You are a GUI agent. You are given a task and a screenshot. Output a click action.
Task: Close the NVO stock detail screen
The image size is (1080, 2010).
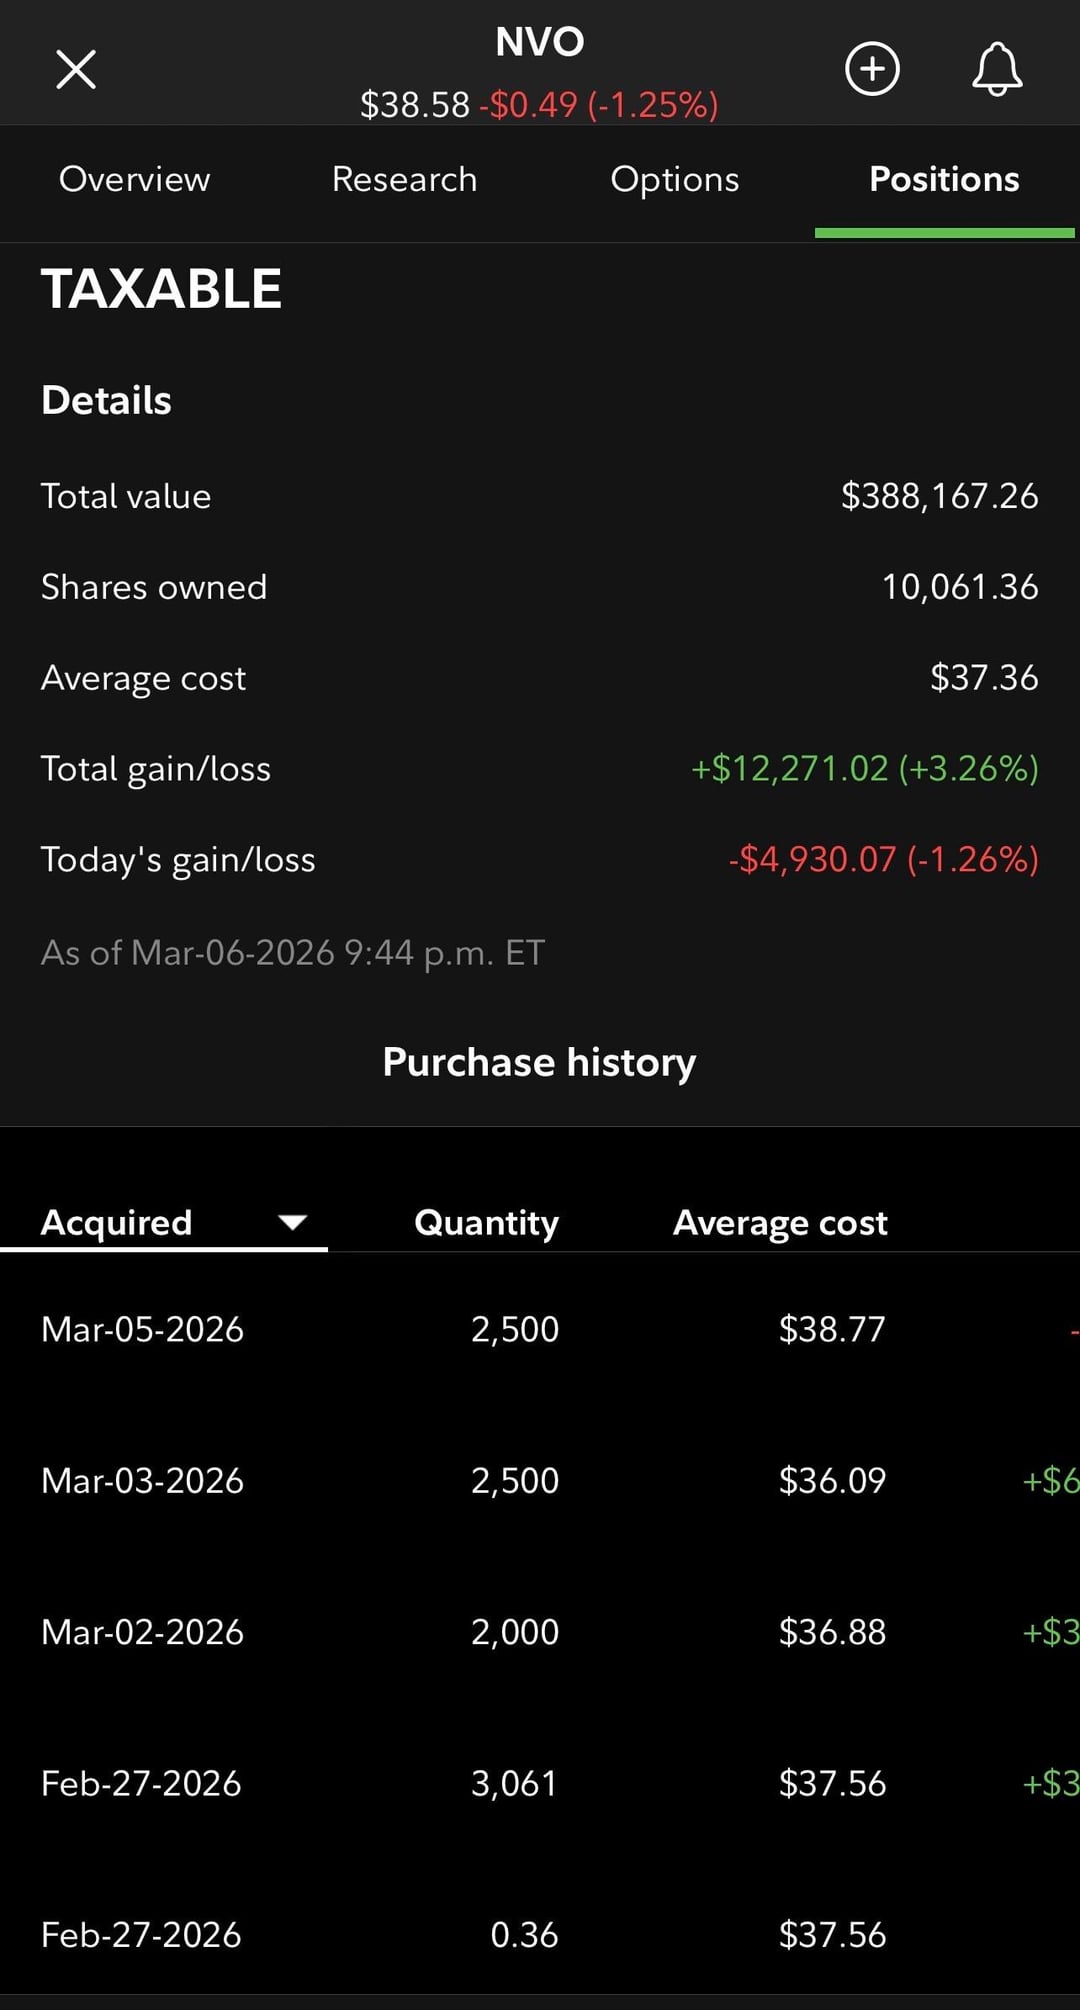point(76,70)
